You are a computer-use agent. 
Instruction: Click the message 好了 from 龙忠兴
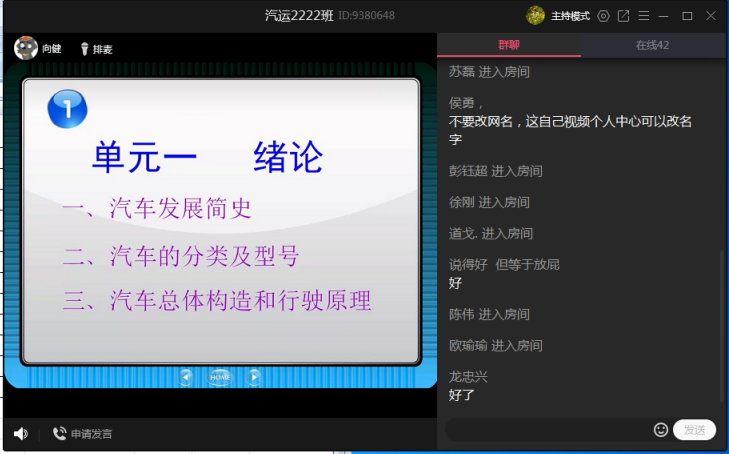coord(462,395)
